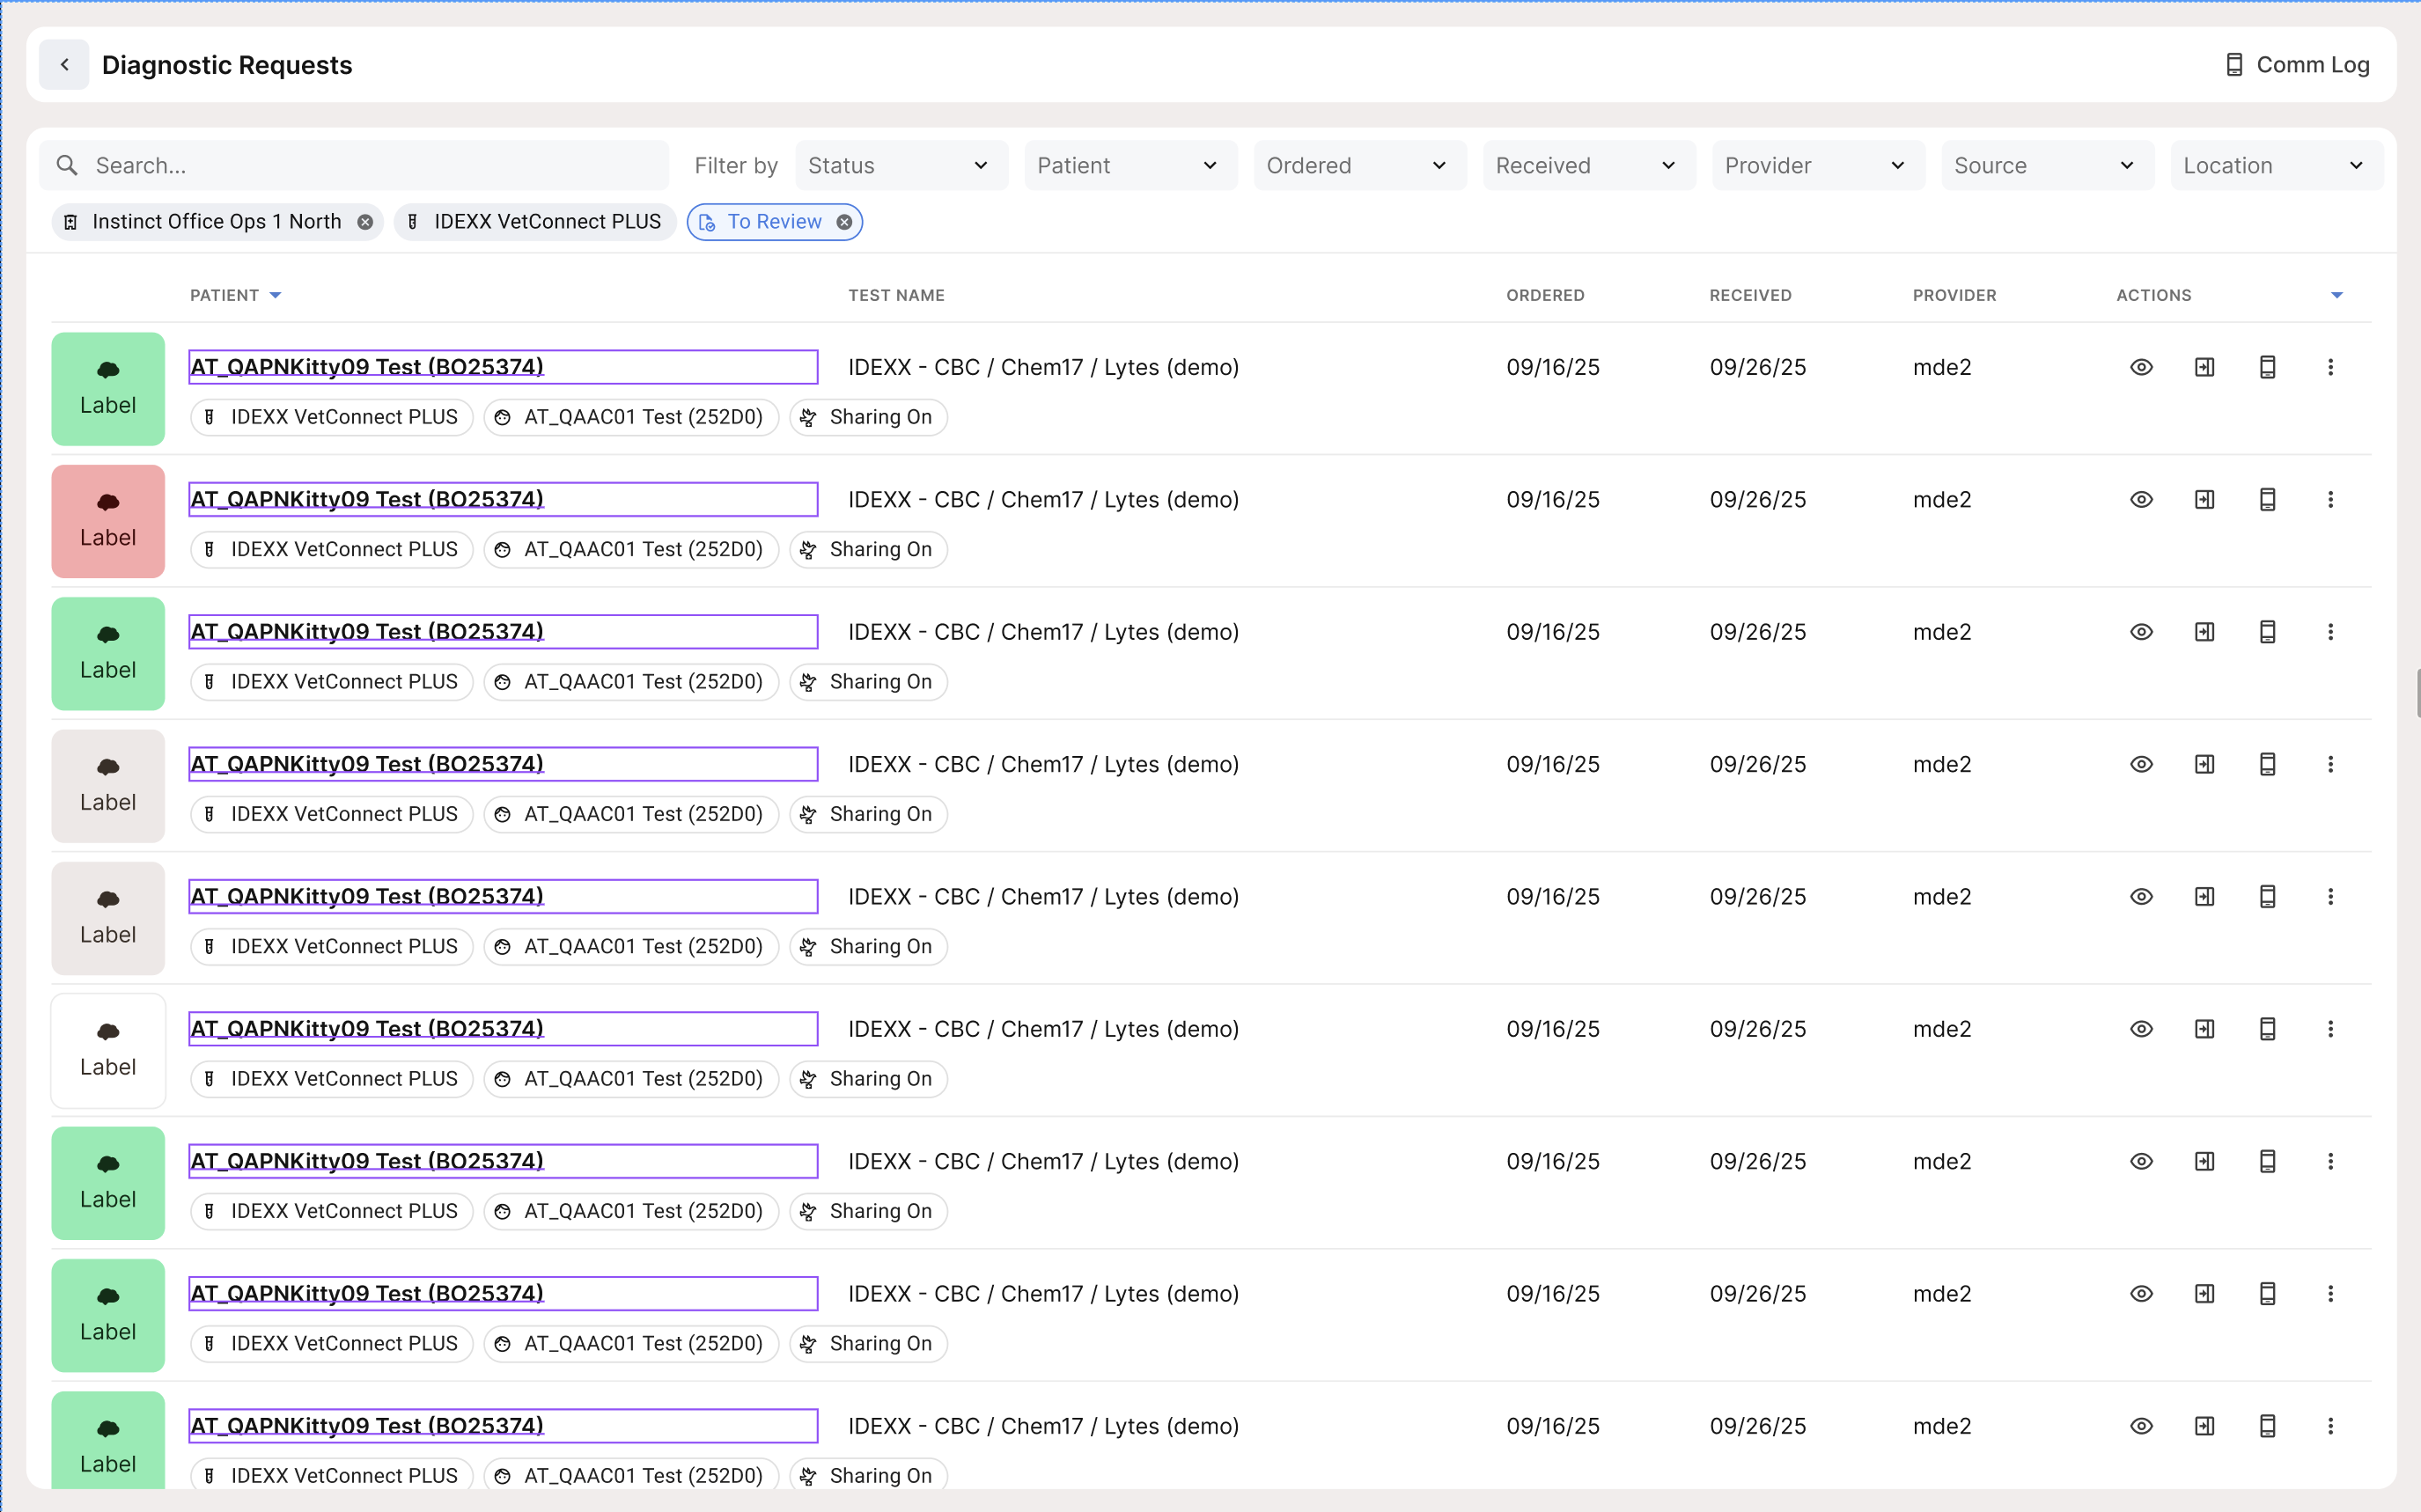The width and height of the screenshot is (2421, 1512).
Task: Open the three-dot menu in the first row
Action: tap(2330, 367)
